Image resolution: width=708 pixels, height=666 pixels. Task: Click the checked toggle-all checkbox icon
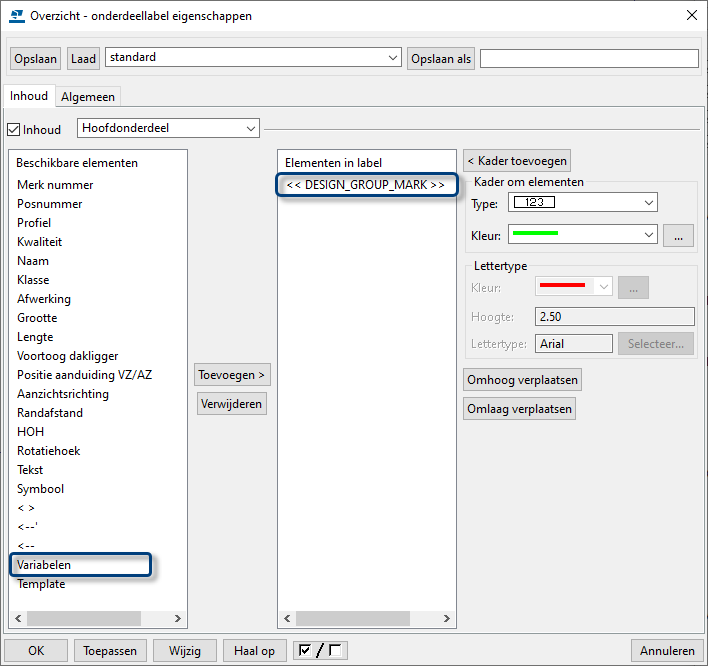pyautogui.click(x=306, y=650)
